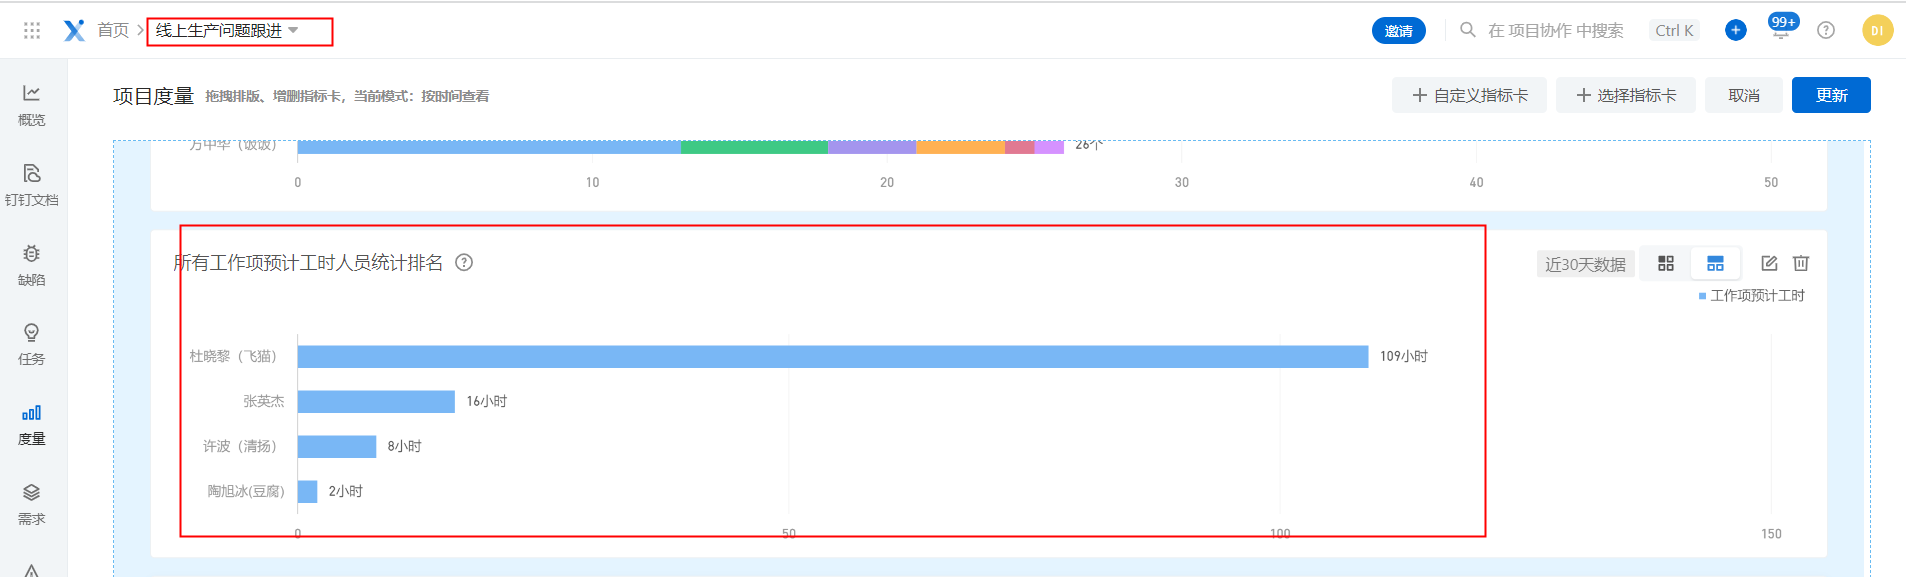This screenshot has width=1906, height=577.
Task: Open 缺陷 defects in sidebar
Action: 32,264
